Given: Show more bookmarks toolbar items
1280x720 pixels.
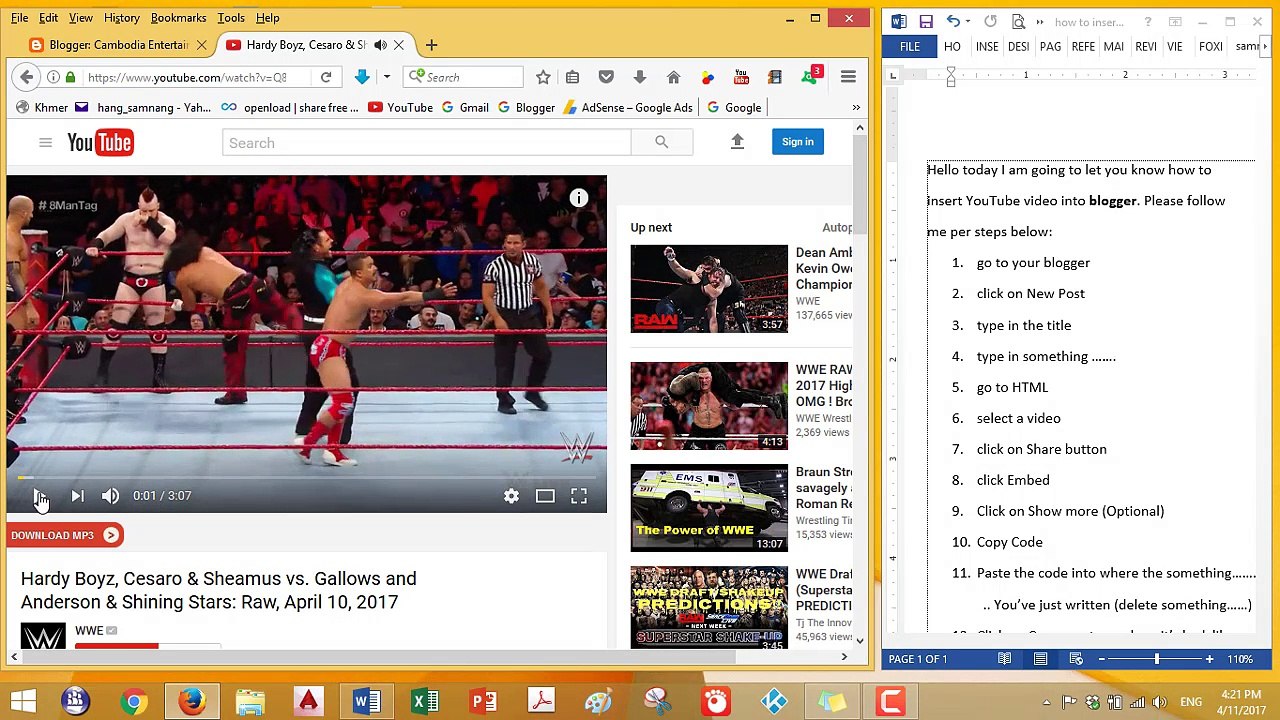Looking at the screenshot, I should tap(856, 108).
